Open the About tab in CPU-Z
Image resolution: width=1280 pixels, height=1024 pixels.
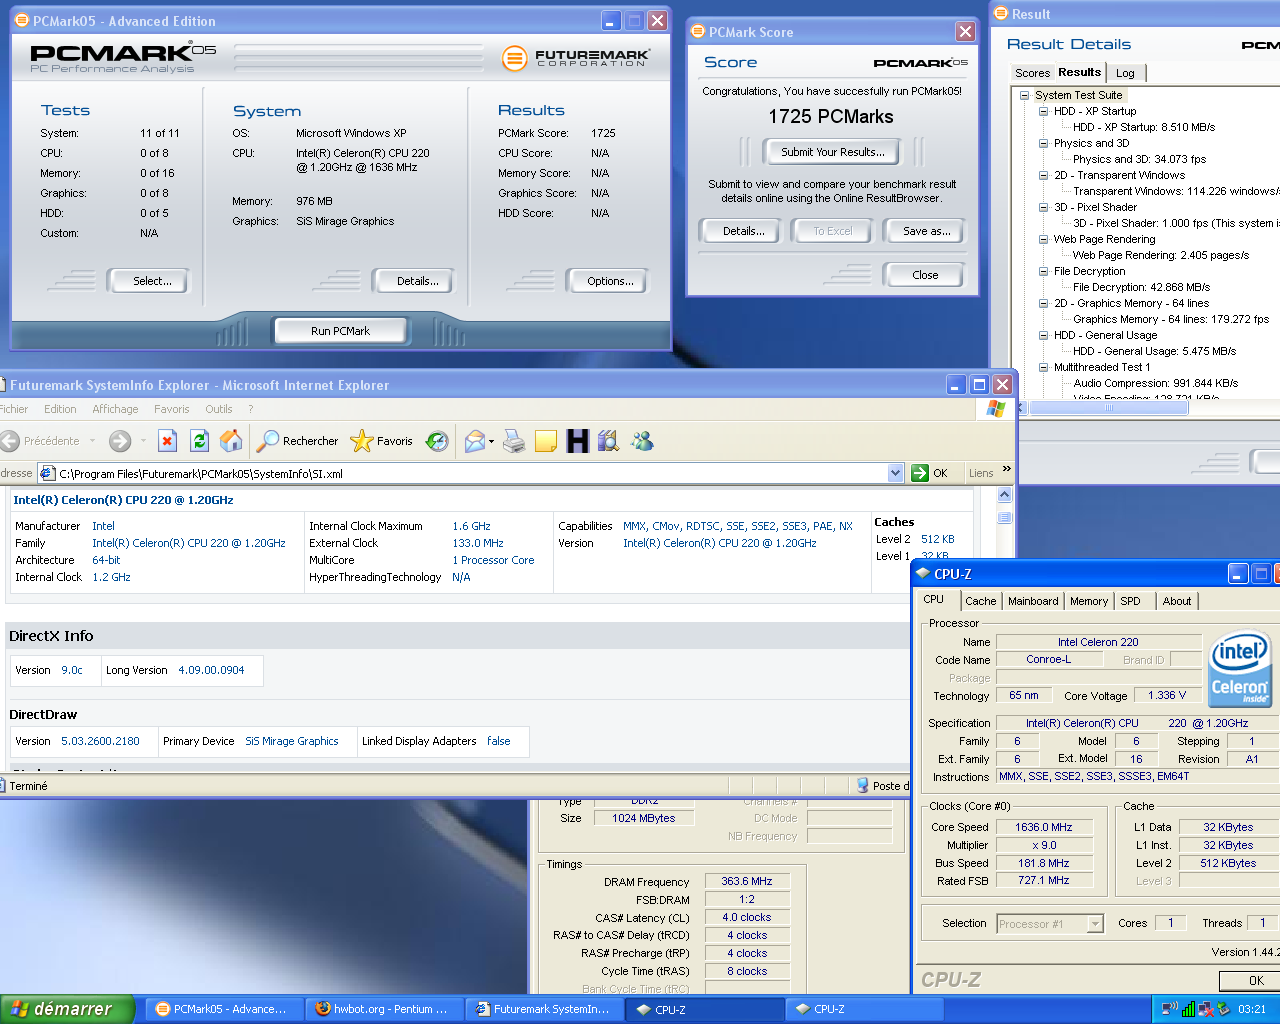[x=1177, y=601]
